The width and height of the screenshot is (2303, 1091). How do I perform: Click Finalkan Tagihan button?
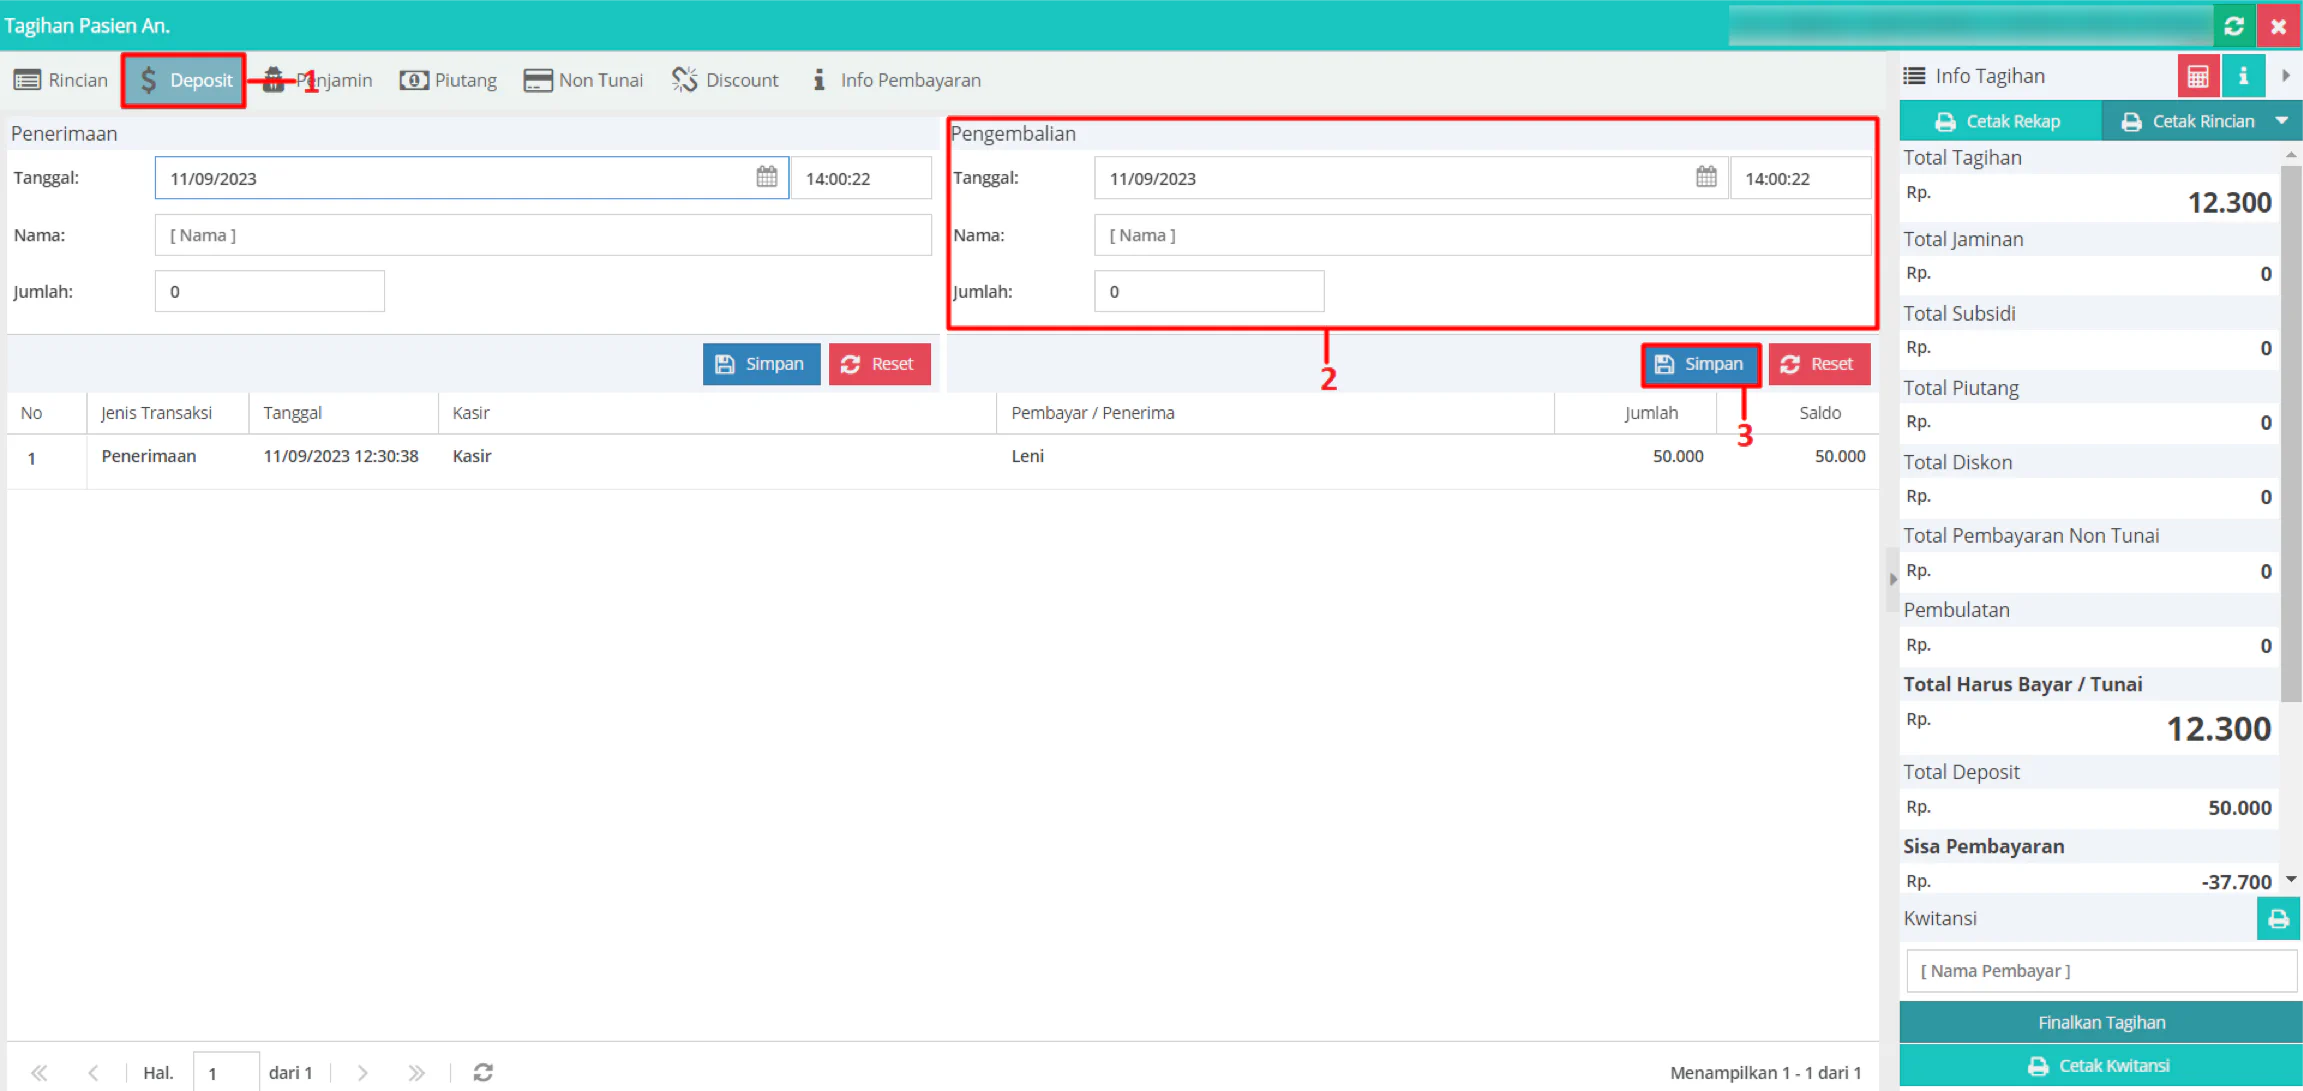(x=2101, y=1022)
